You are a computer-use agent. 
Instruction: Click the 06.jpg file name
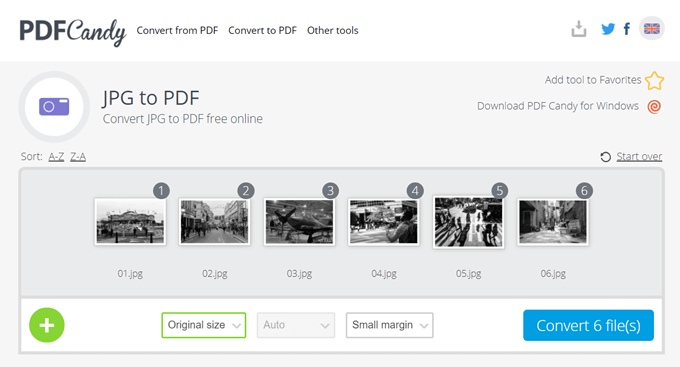coord(553,274)
